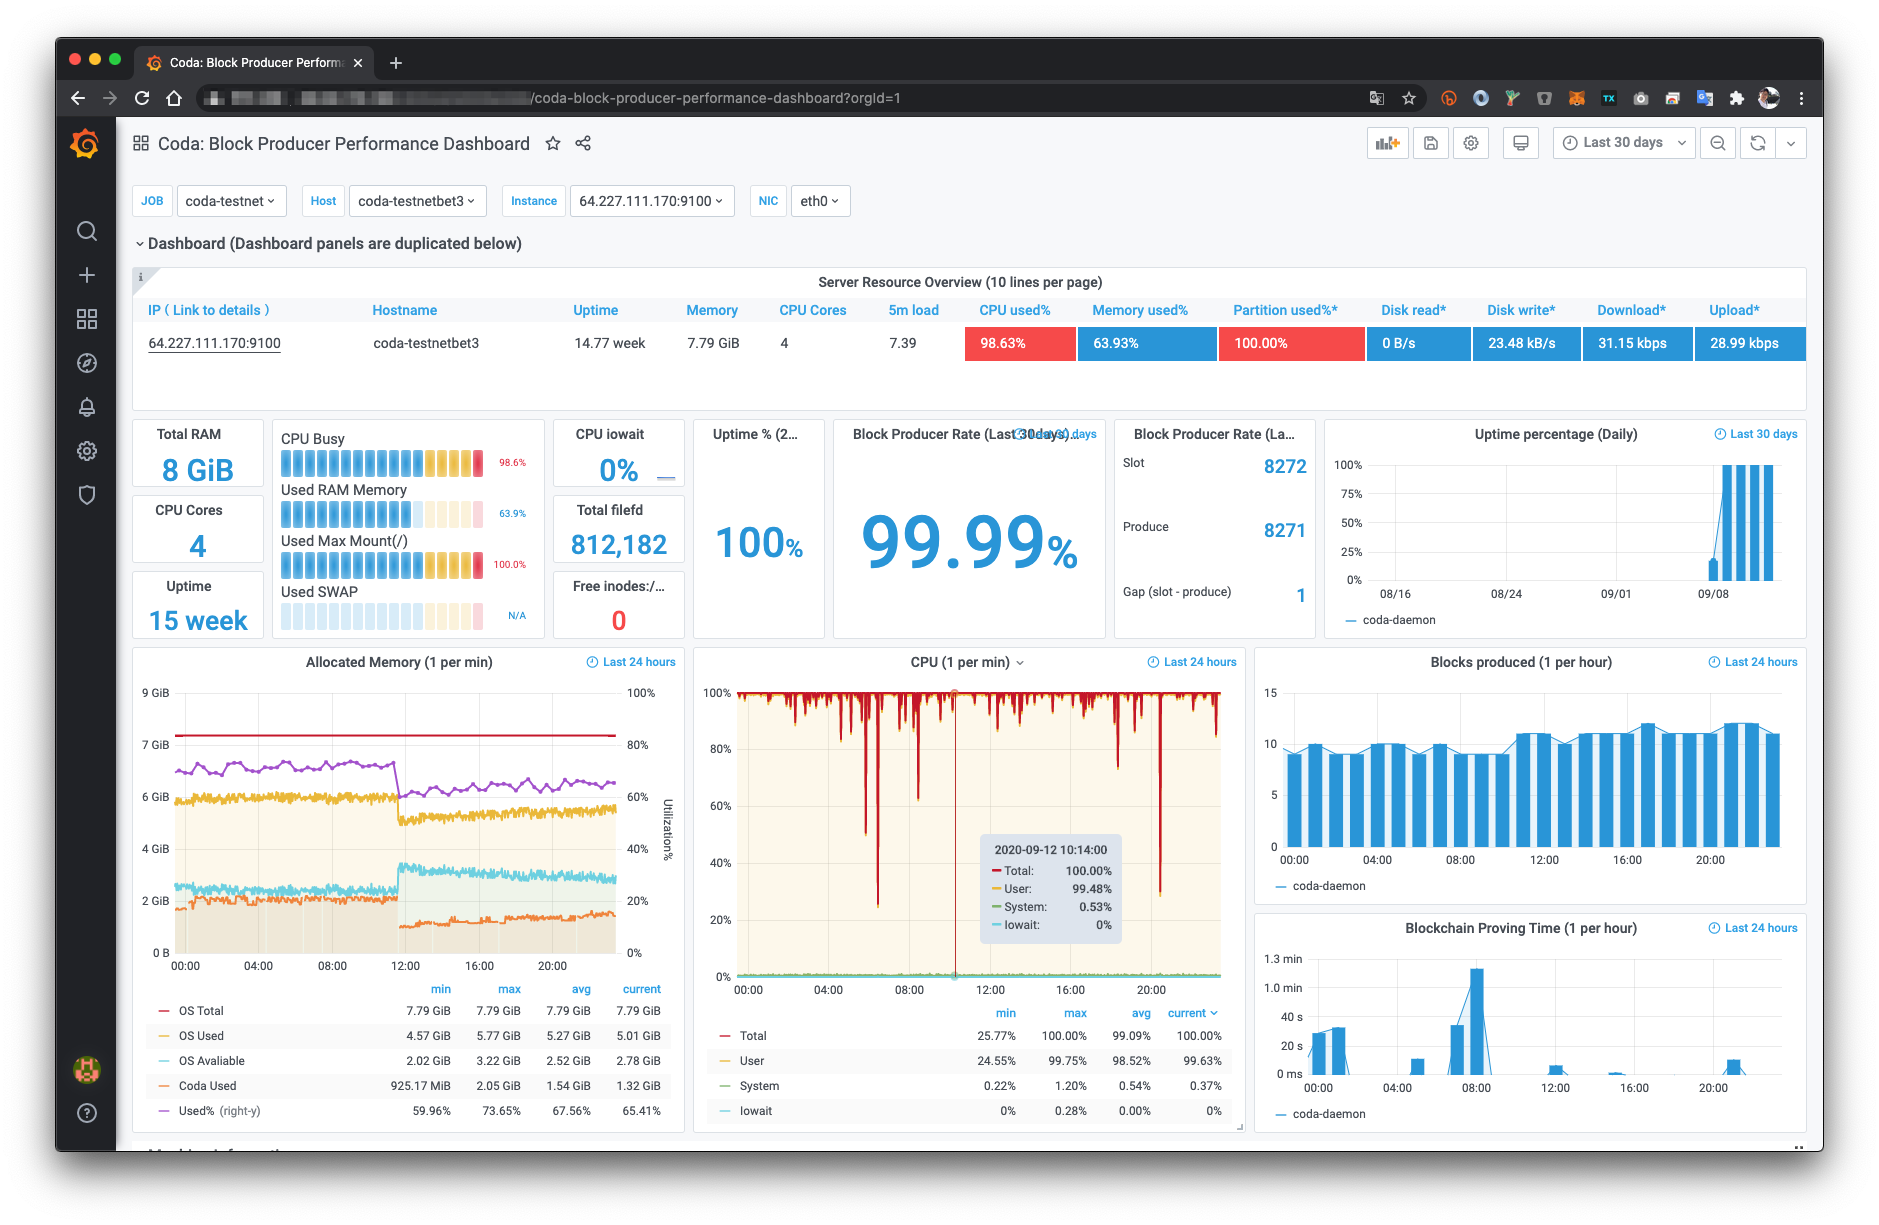Toggle the Coda Used series in the legend

click(207, 1086)
